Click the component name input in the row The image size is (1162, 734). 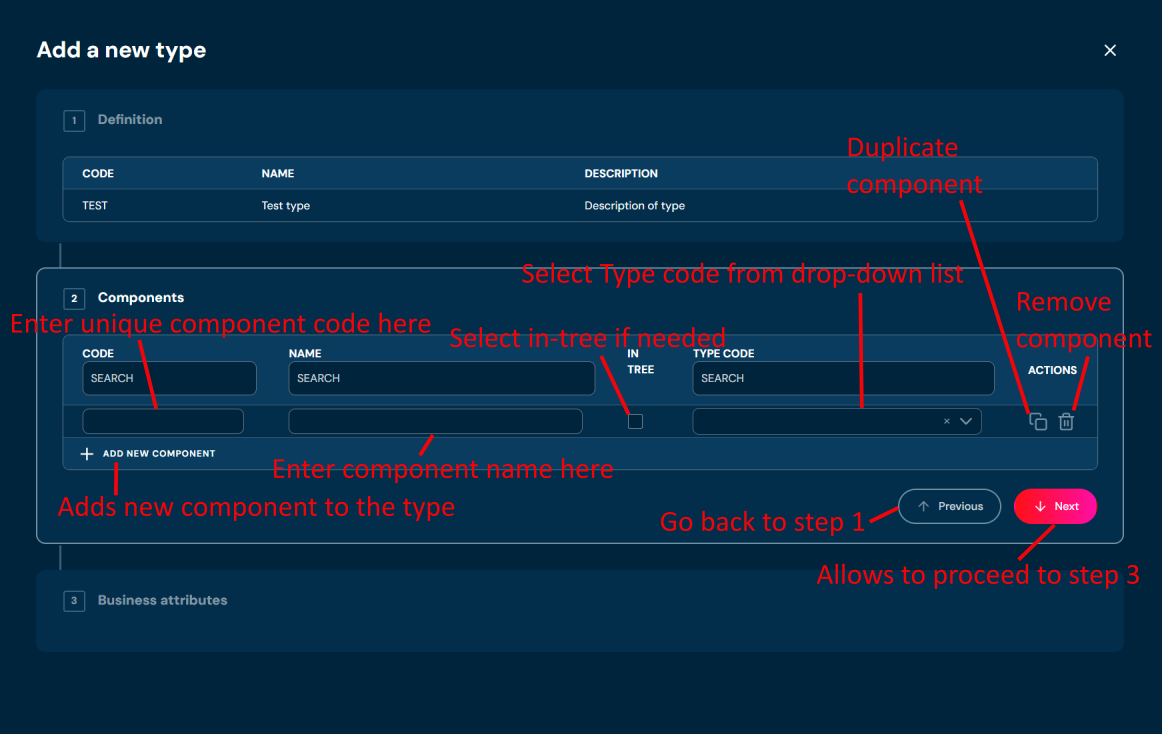coord(435,421)
